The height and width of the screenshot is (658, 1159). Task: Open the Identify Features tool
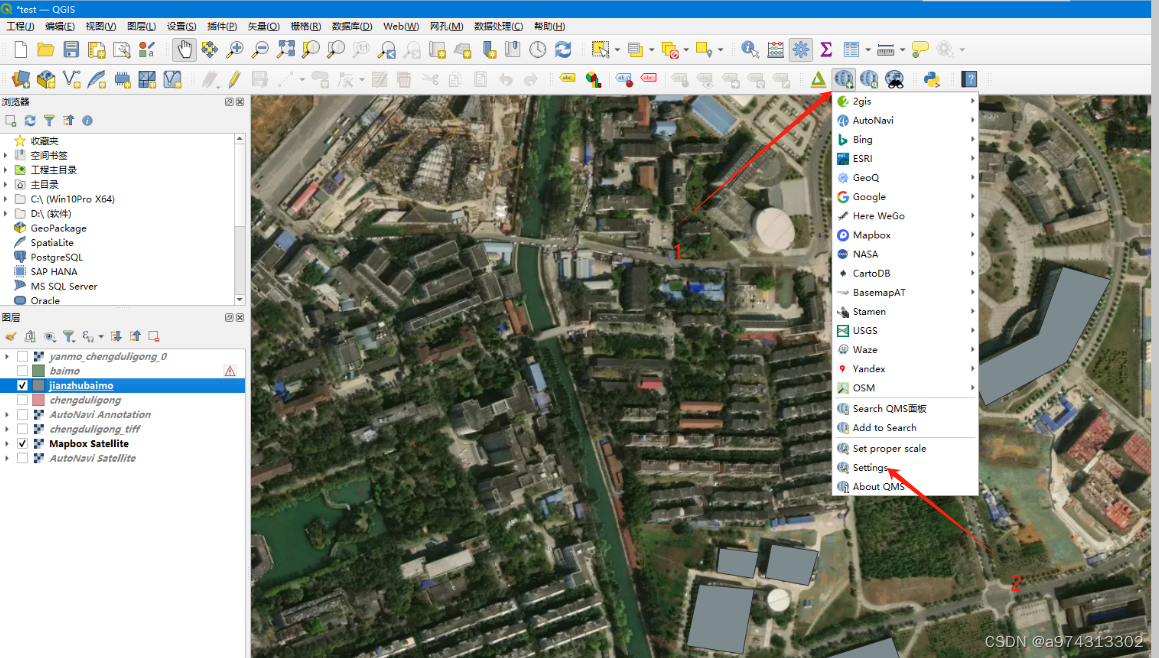pyautogui.click(x=747, y=48)
